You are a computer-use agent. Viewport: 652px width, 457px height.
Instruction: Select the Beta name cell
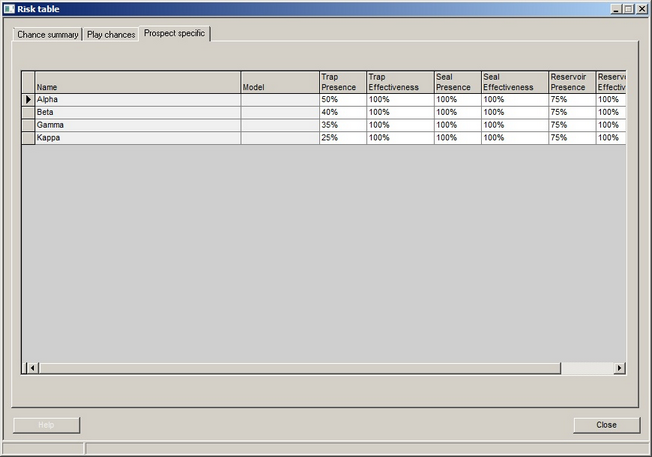tap(137, 112)
